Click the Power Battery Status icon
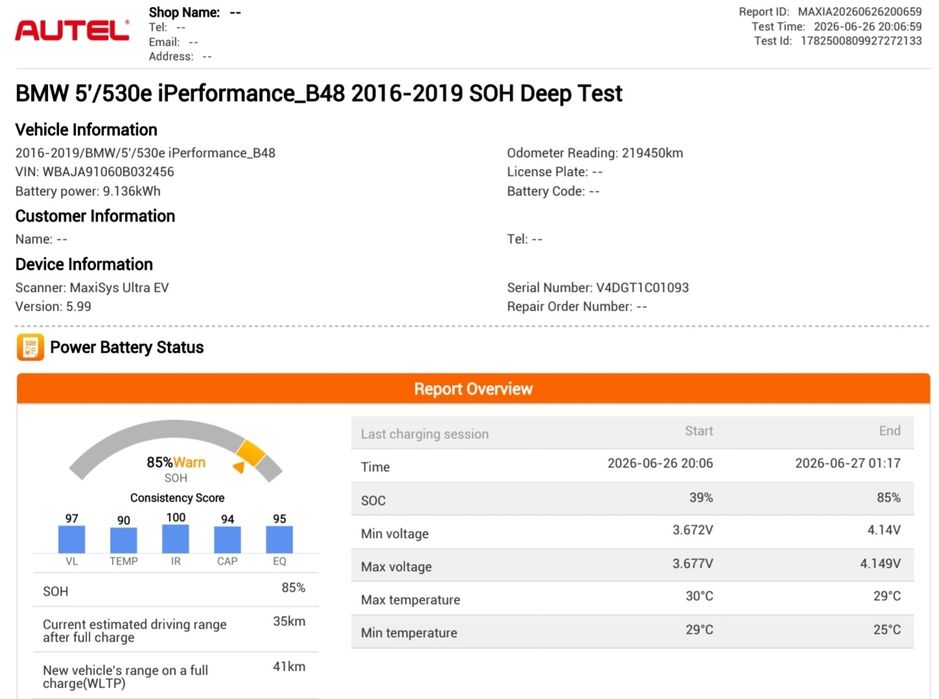 30,347
